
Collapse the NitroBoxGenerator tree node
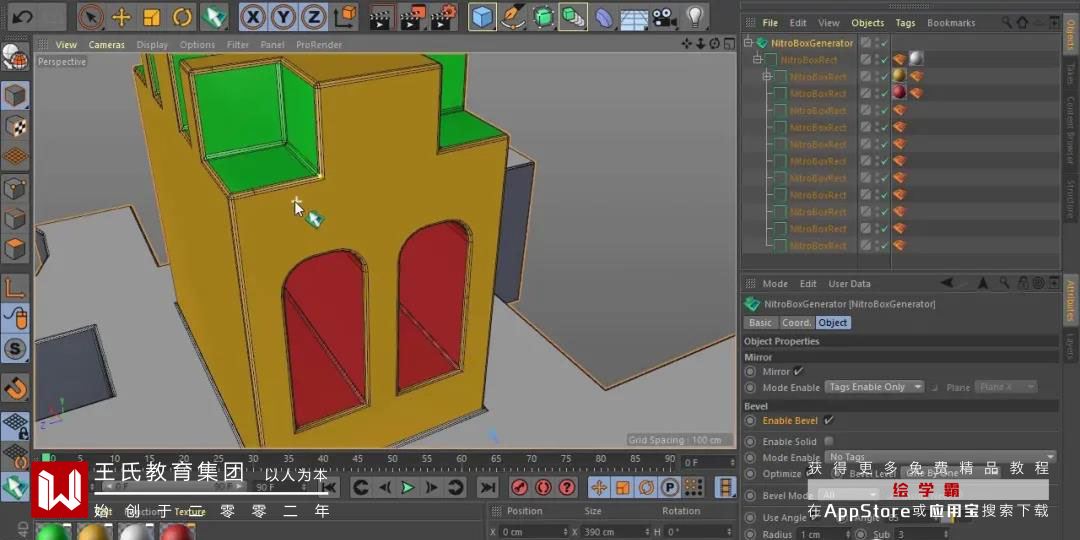click(748, 43)
